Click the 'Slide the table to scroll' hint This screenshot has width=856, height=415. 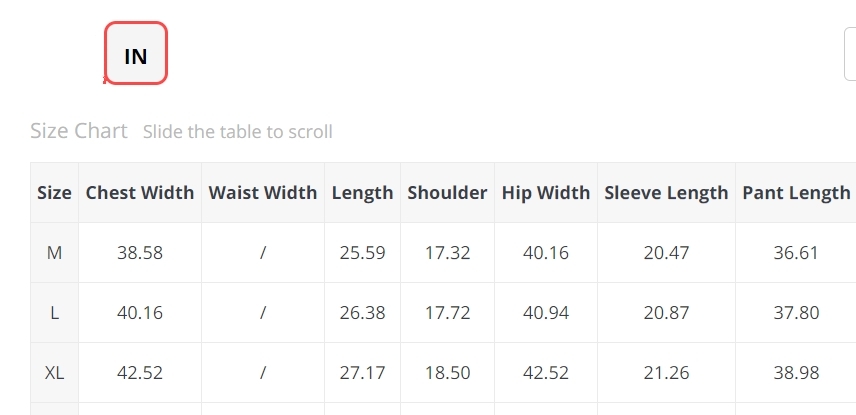(237, 132)
